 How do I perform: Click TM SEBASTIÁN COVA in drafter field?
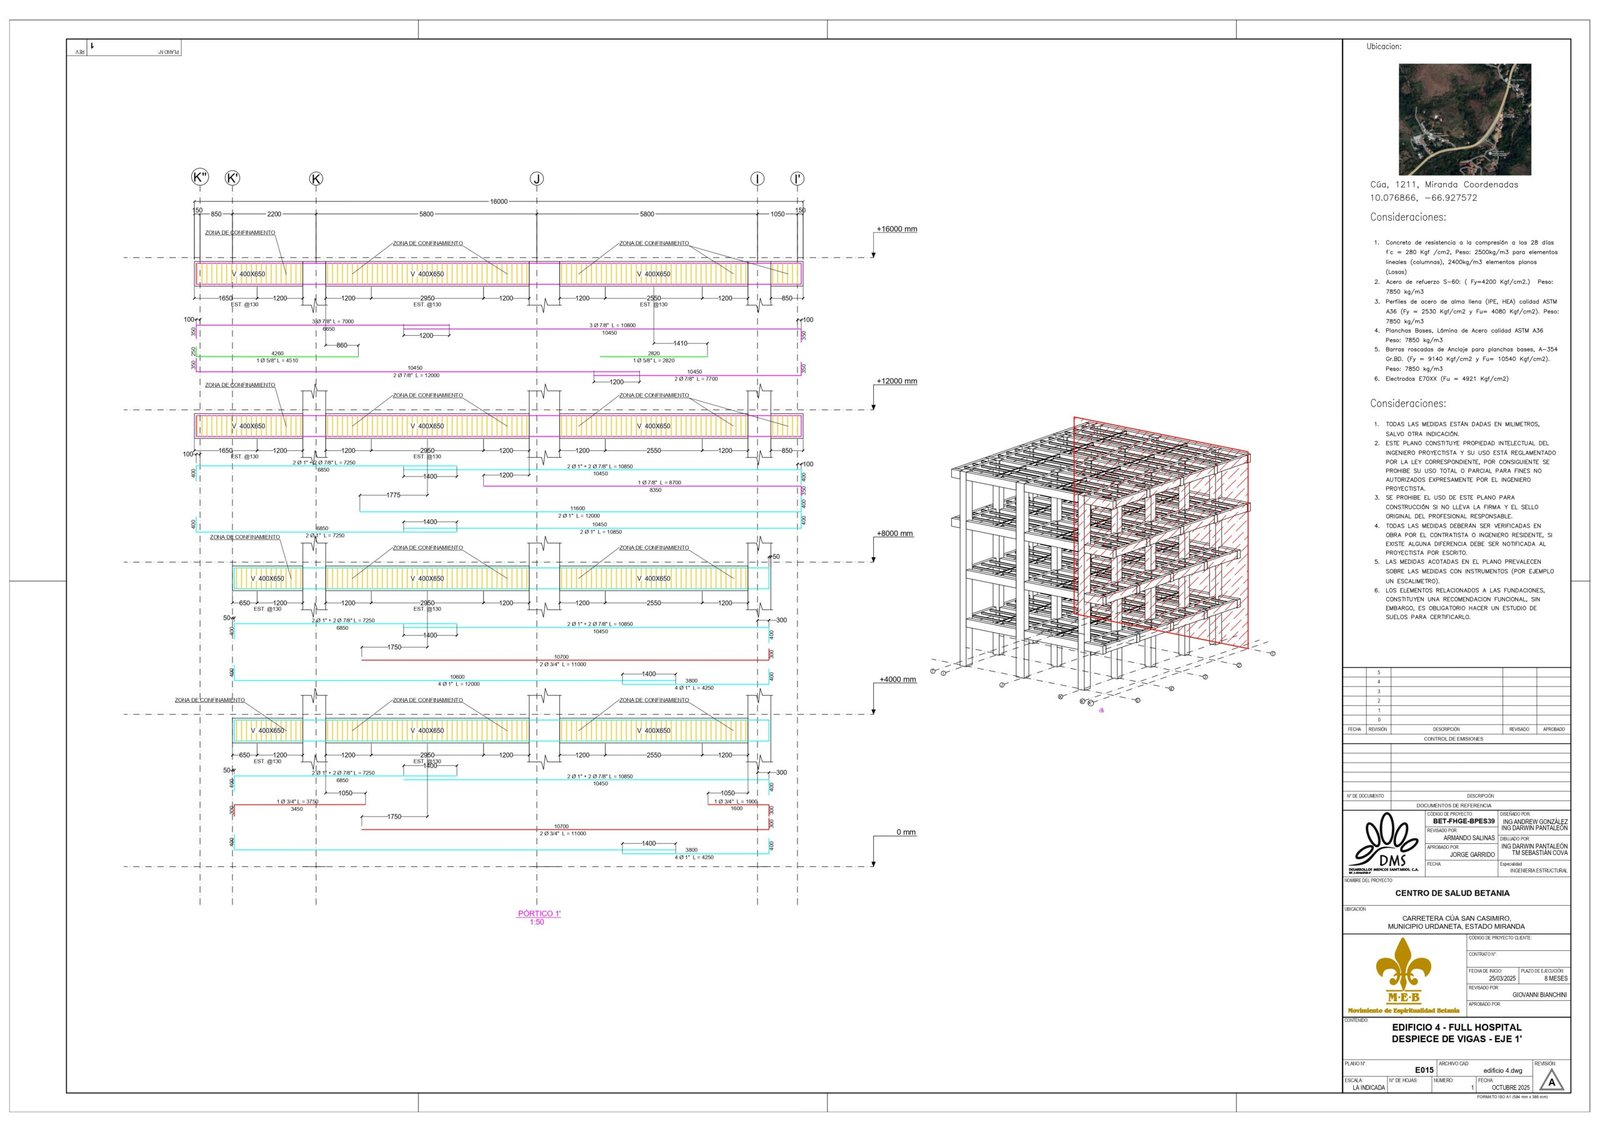pos(1539,853)
